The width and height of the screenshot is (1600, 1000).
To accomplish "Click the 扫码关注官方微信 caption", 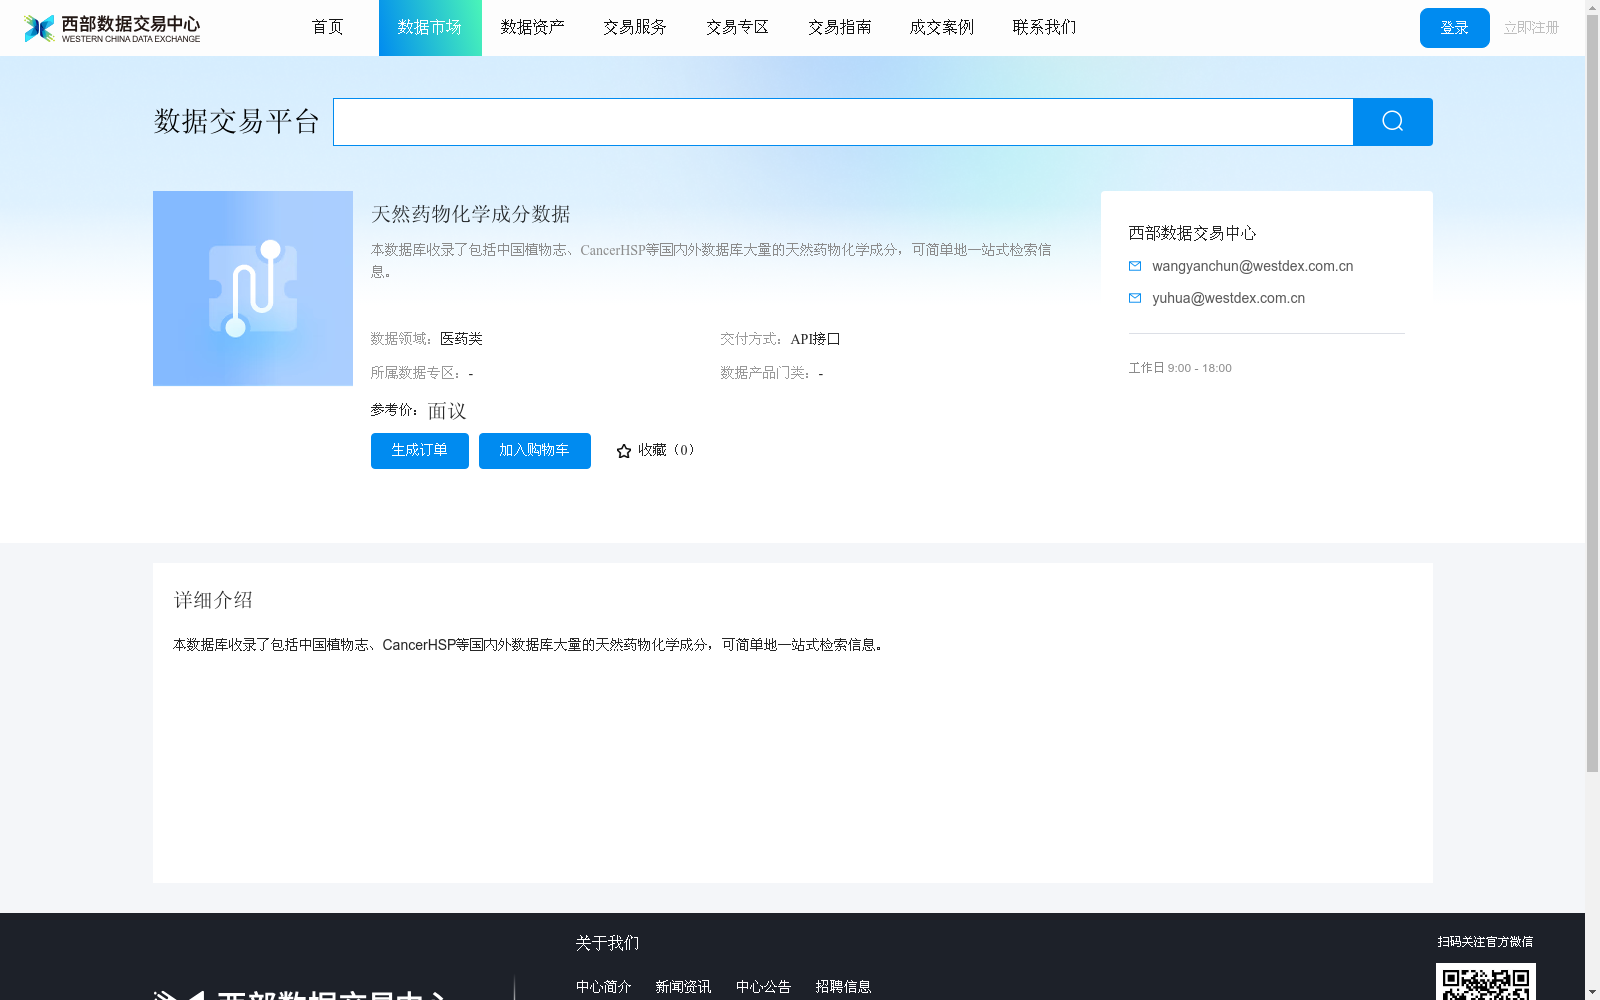I will (1486, 942).
